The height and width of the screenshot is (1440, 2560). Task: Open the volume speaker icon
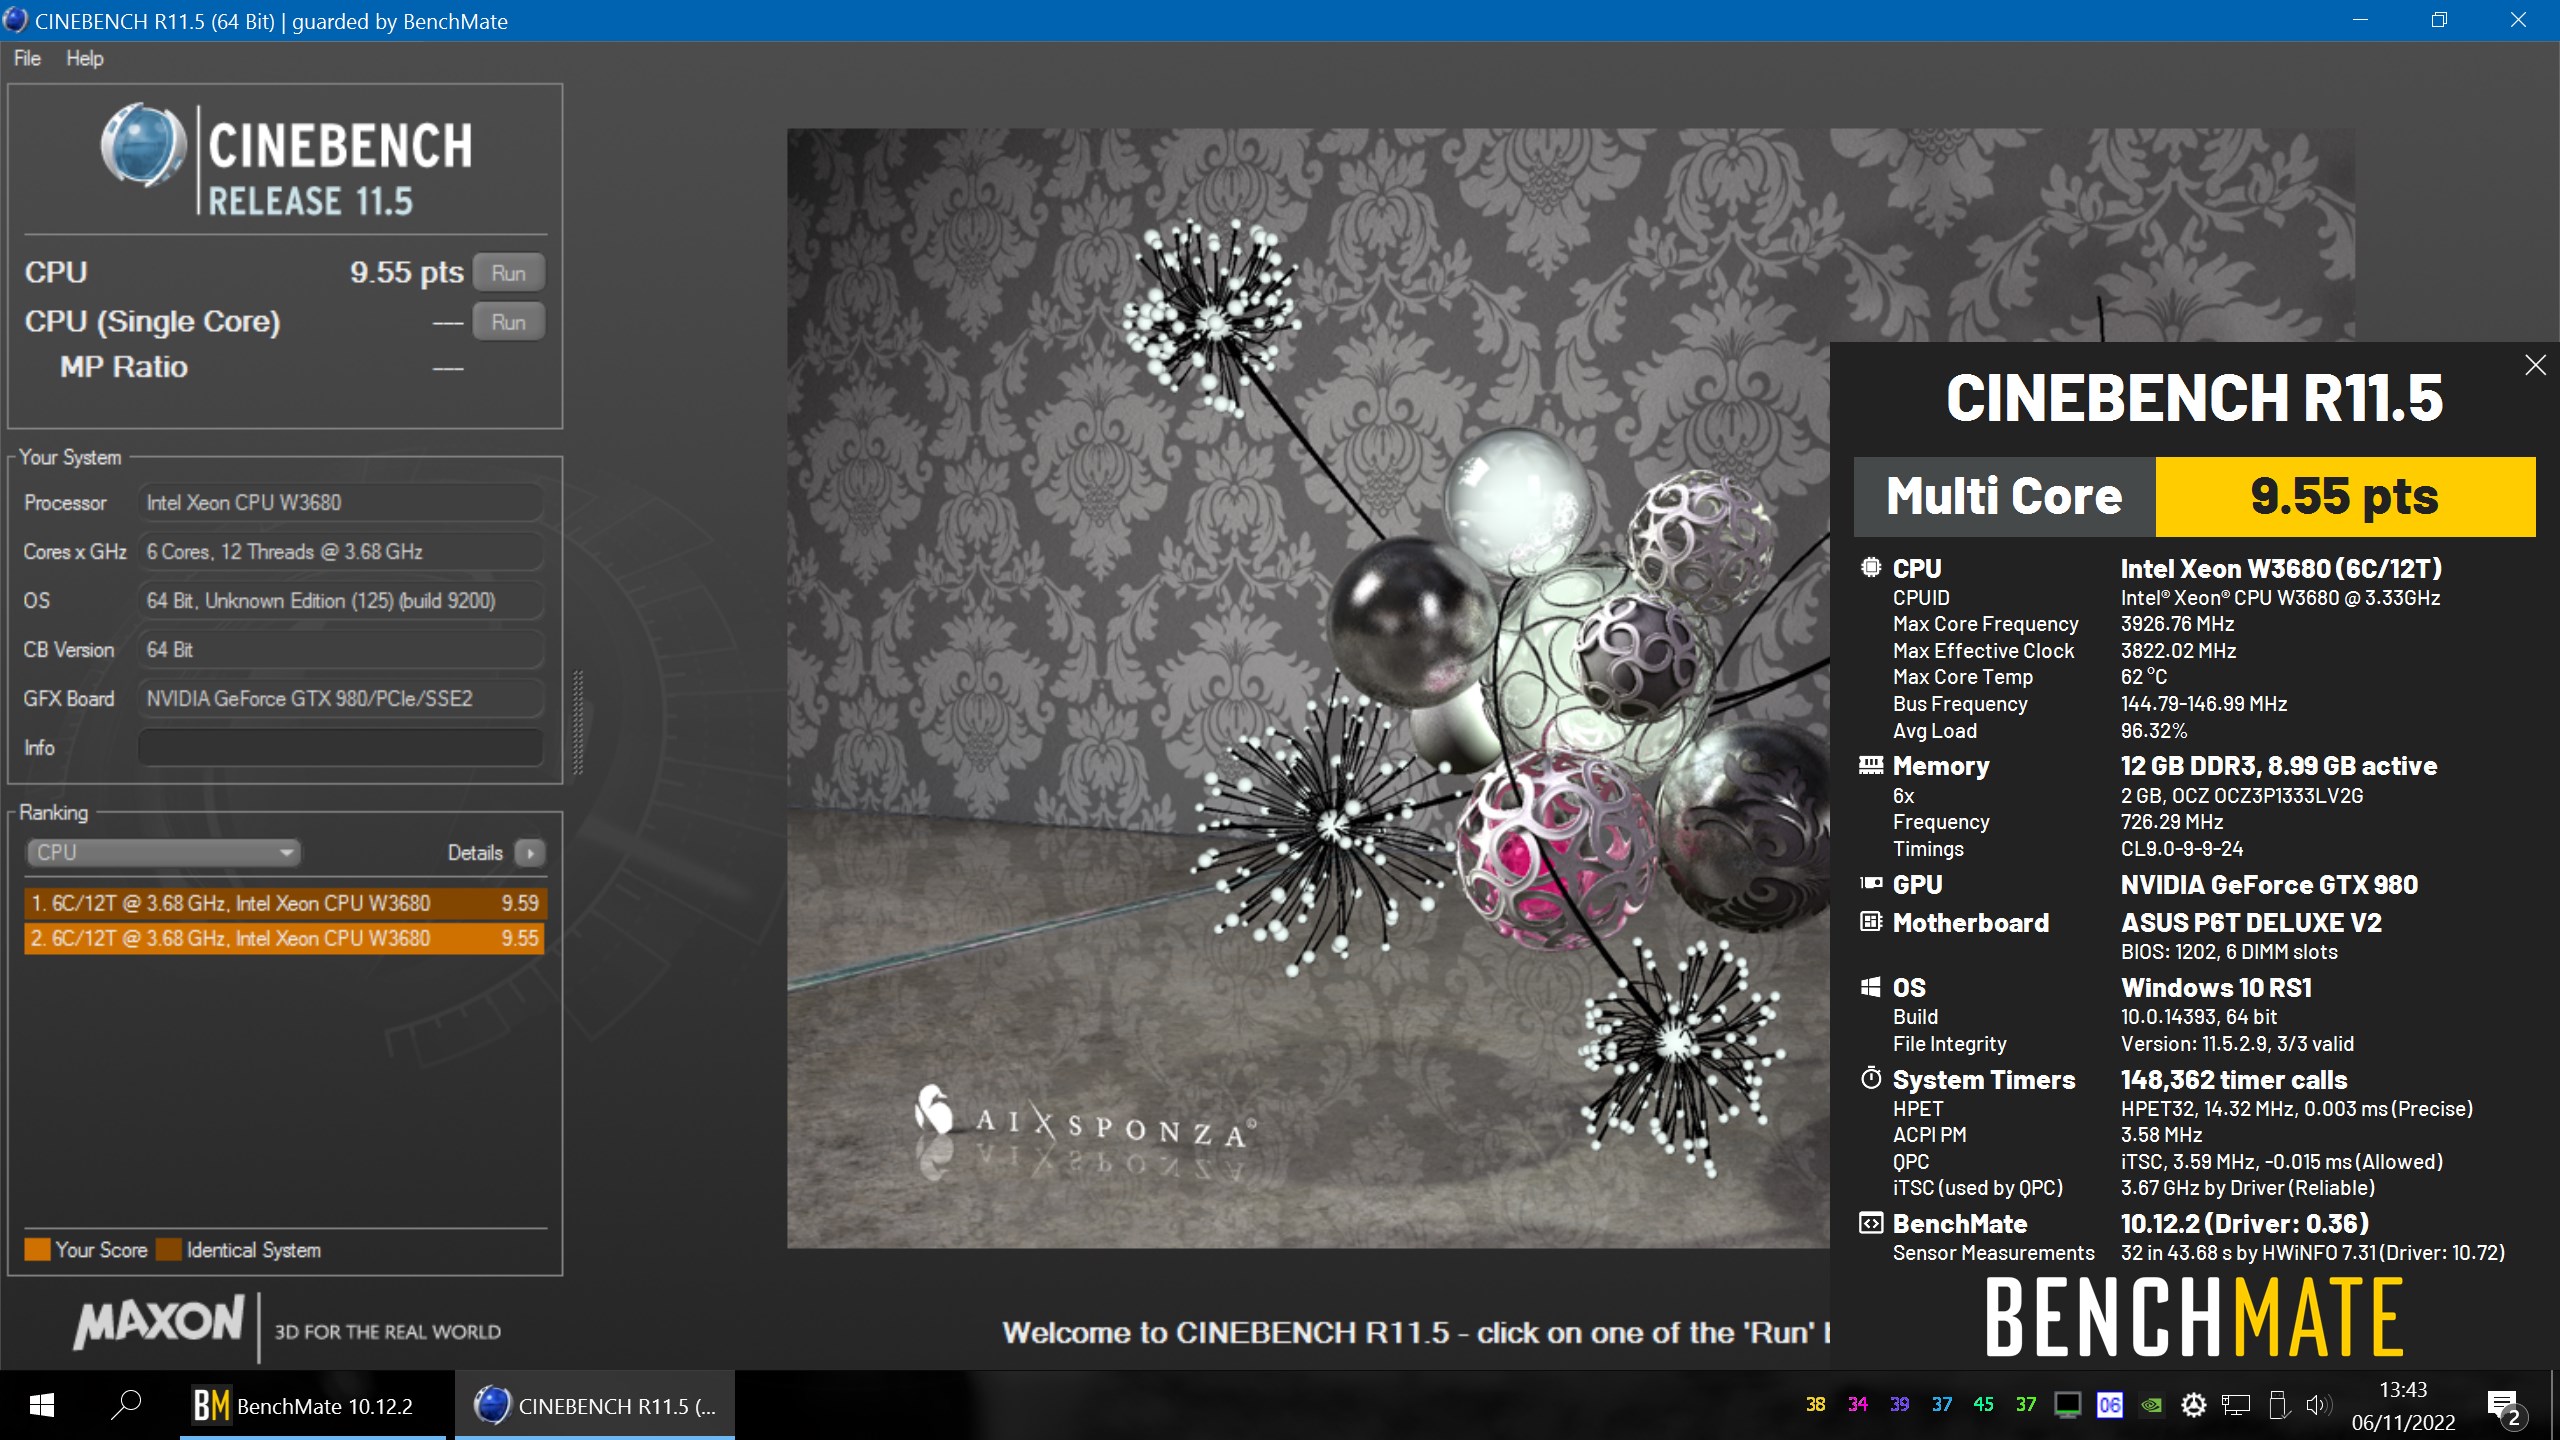[x=2319, y=1405]
